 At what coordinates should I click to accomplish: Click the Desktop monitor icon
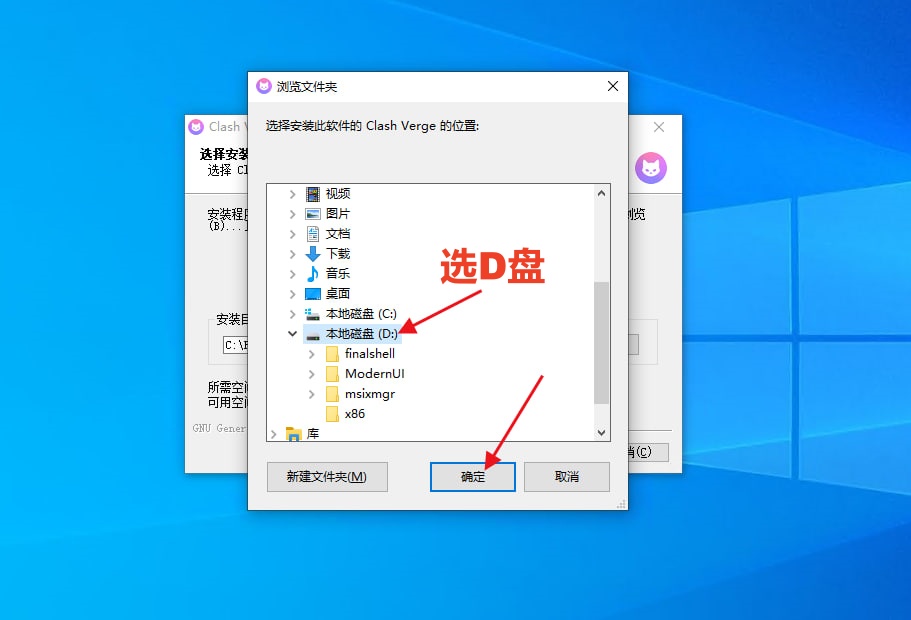coord(313,293)
